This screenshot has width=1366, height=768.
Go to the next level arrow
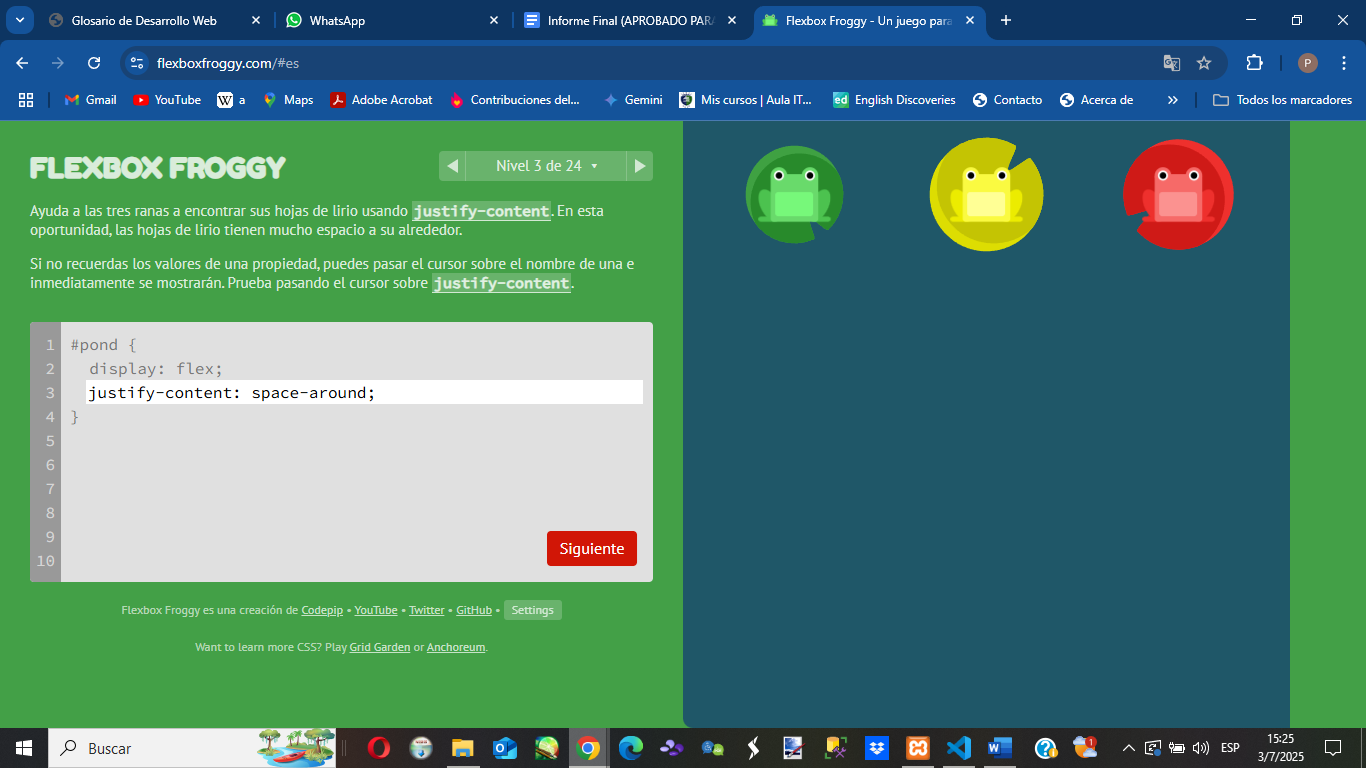[x=640, y=166]
